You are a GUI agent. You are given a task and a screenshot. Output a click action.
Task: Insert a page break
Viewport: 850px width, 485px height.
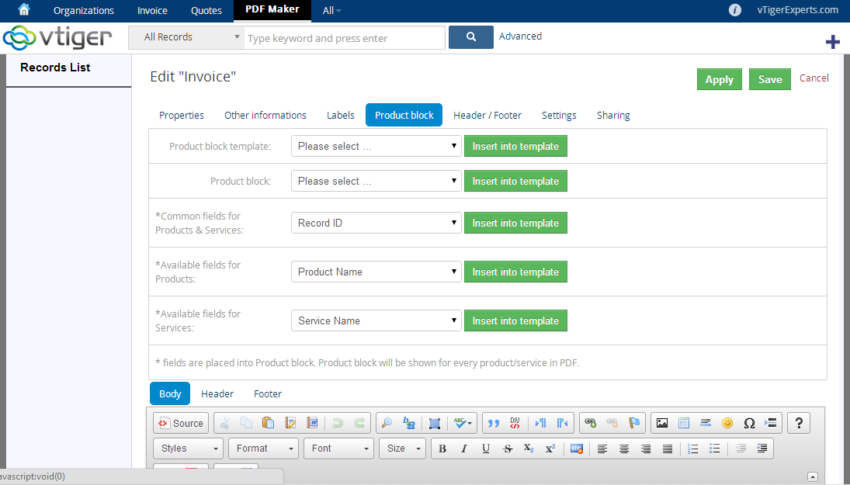pyautogui.click(x=770, y=423)
